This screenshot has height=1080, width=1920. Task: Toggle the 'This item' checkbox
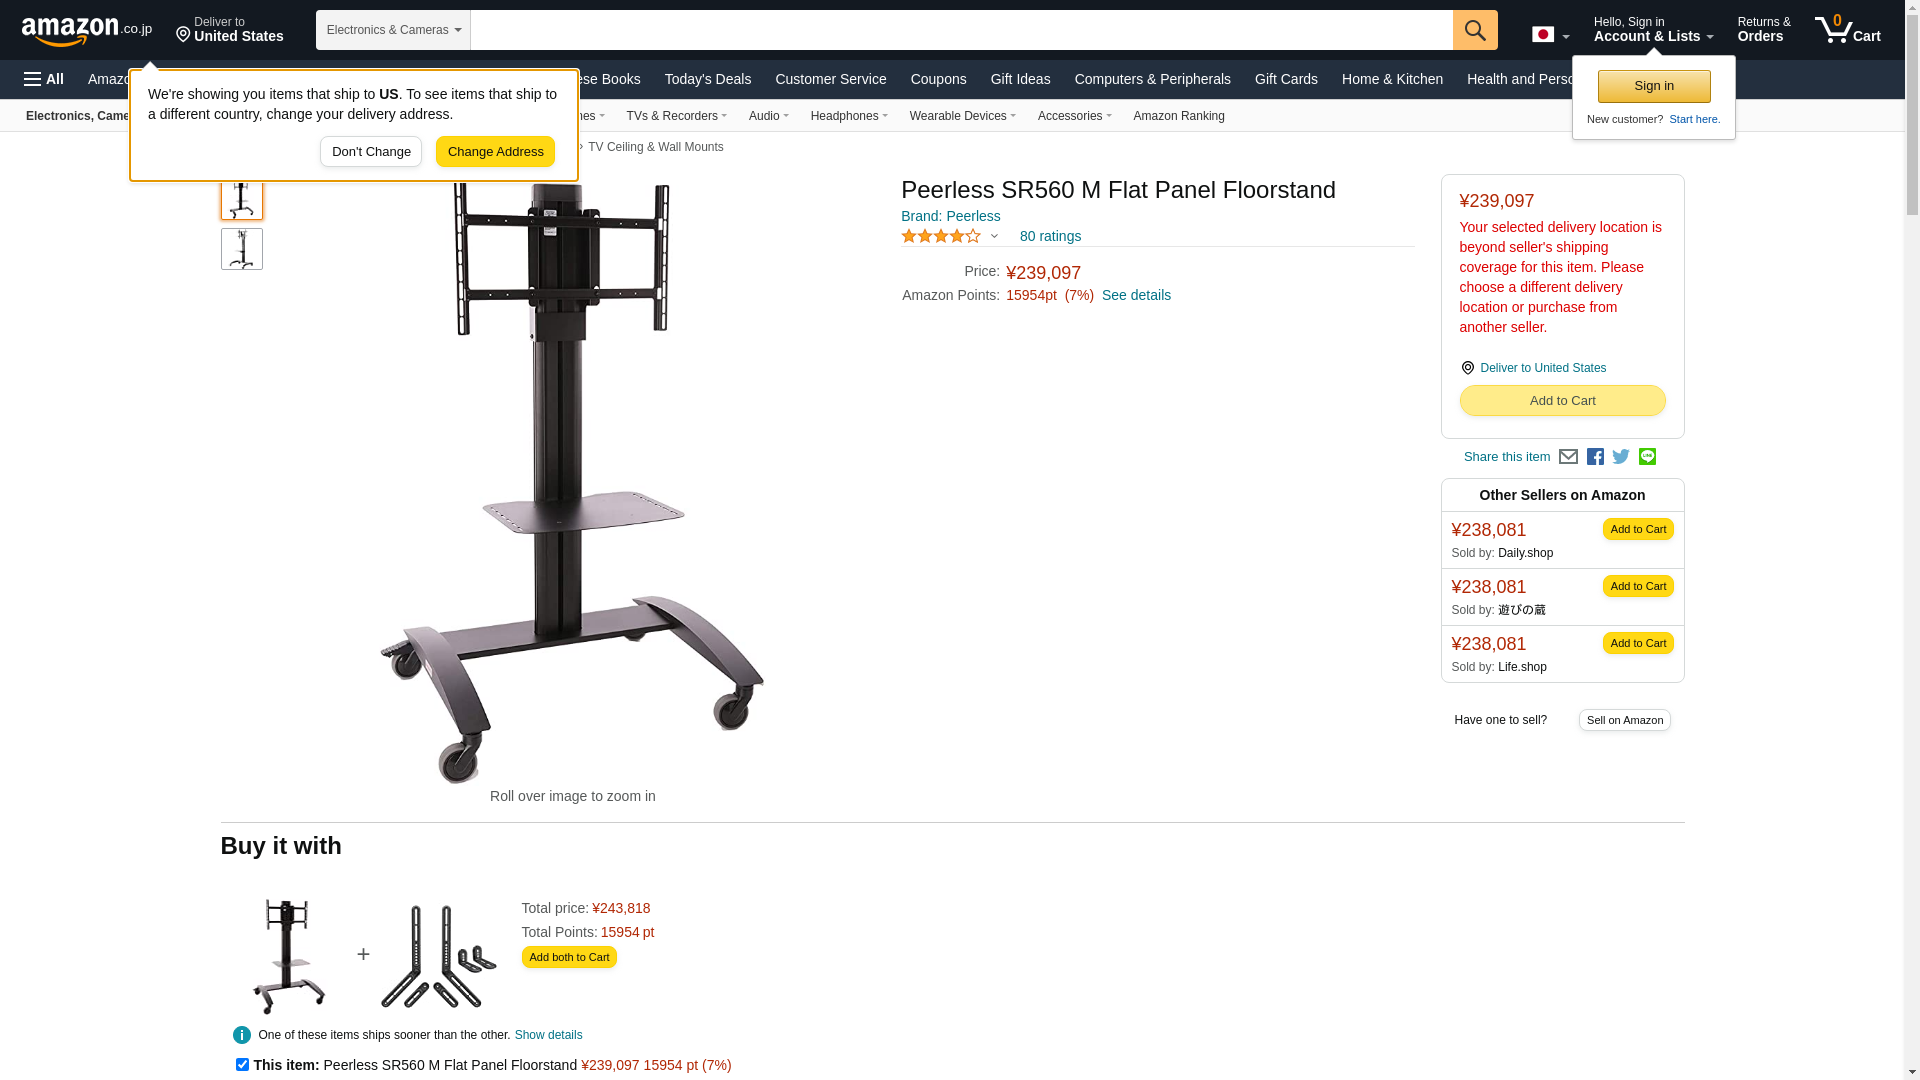(242, 1065)
